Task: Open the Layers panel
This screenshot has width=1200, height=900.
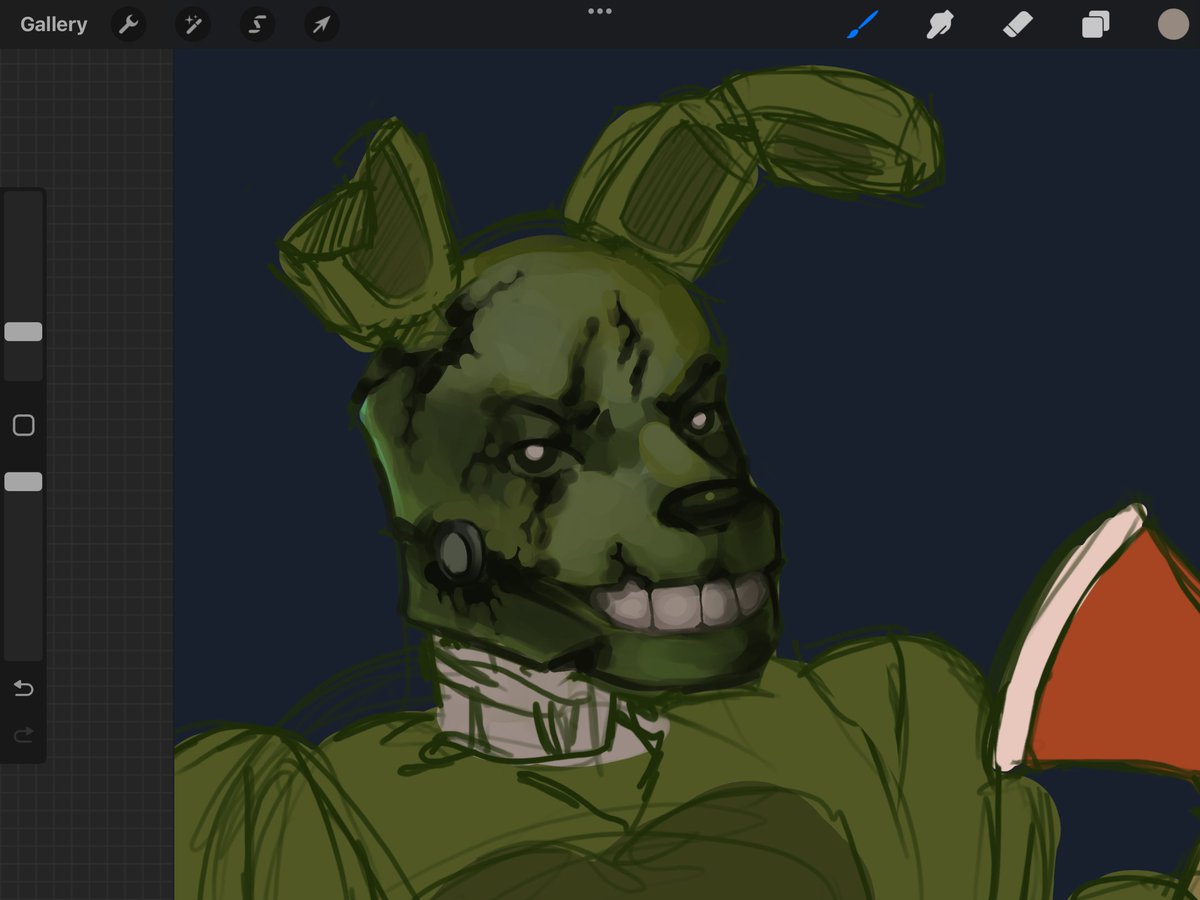Action: [x=1095, y=24]
